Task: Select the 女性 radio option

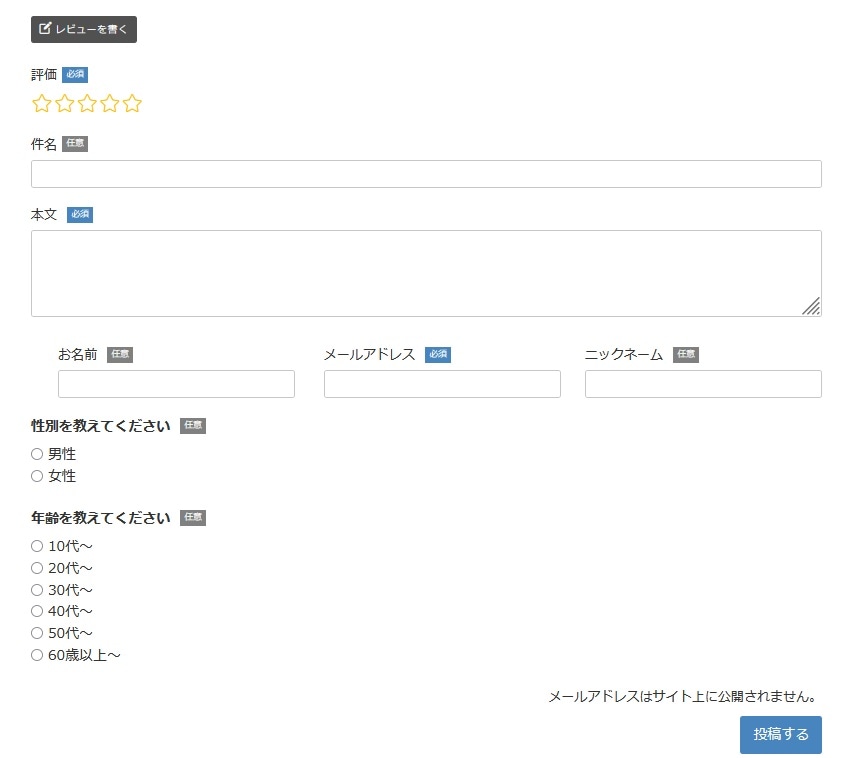Action: point(37,476)
